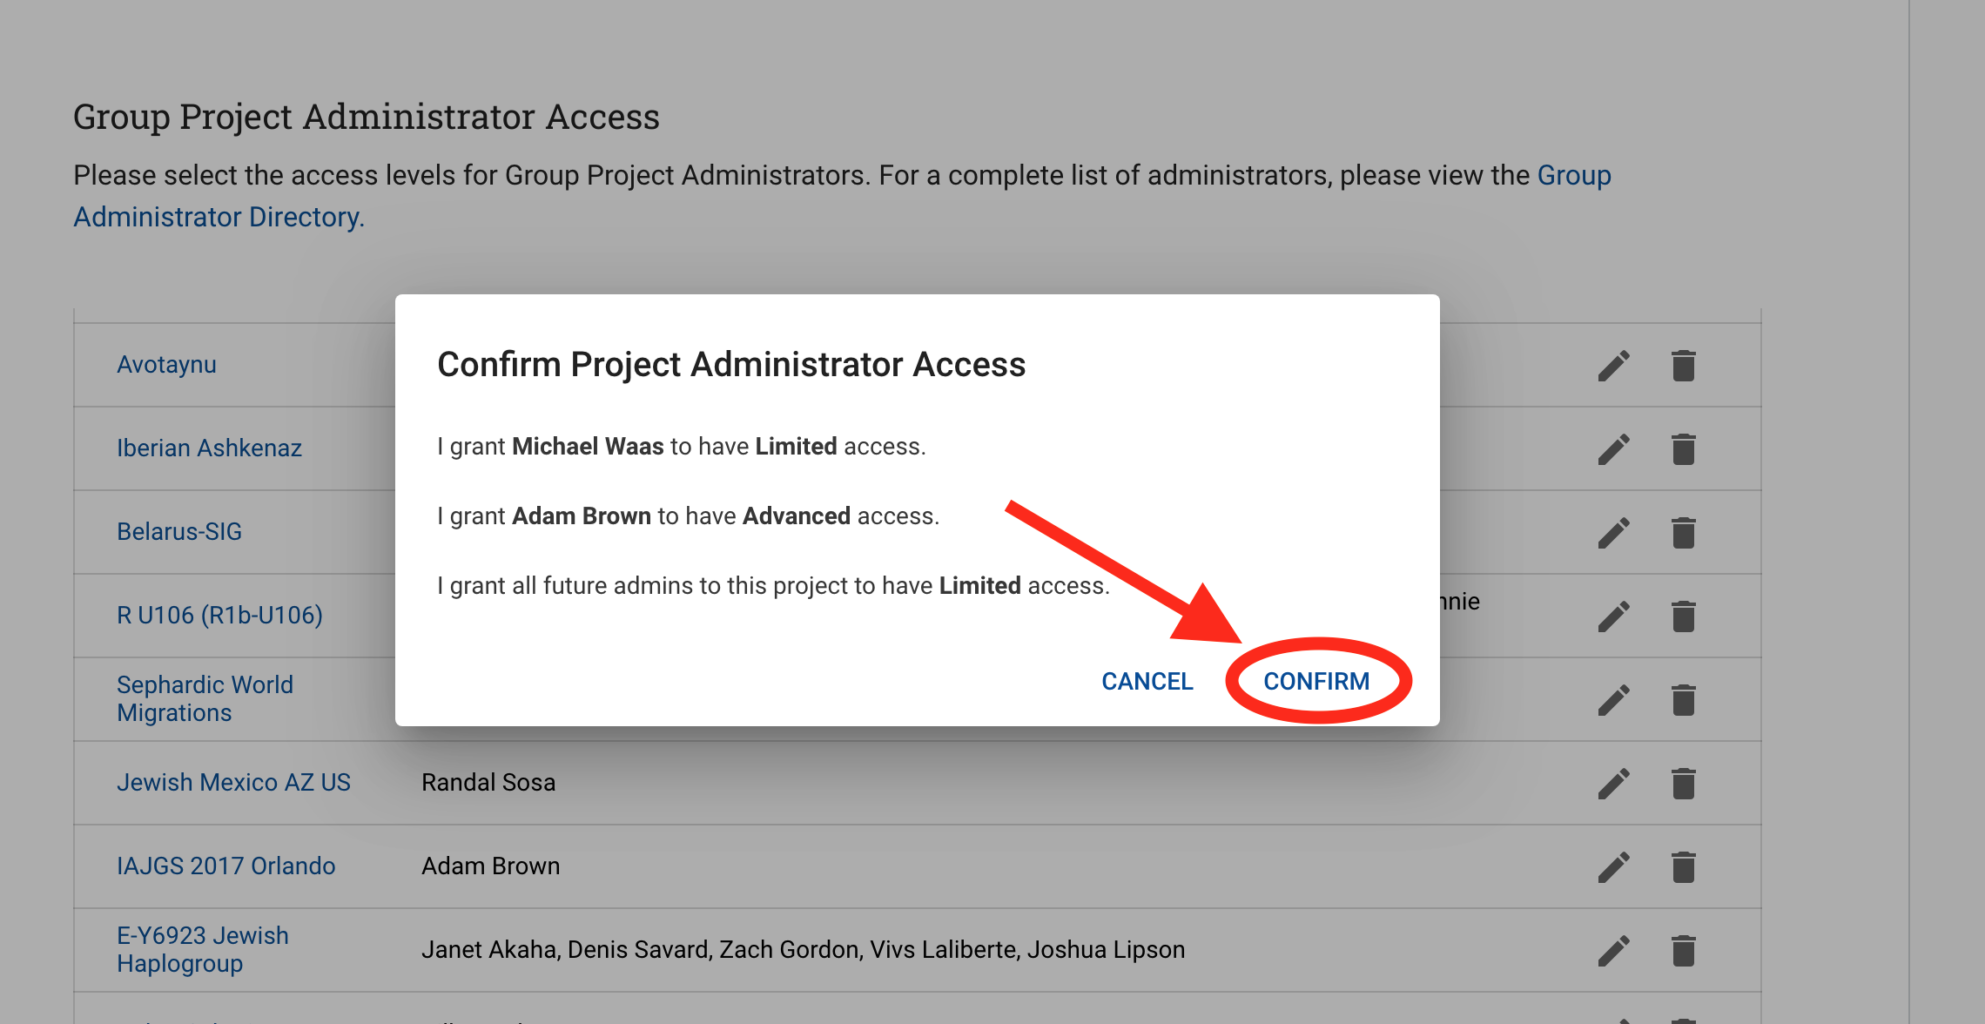Edit the Avotaynu project row
The width and height of the screenshot is (1985, 1024).
pyautogui.click(x=1613, y=366)
